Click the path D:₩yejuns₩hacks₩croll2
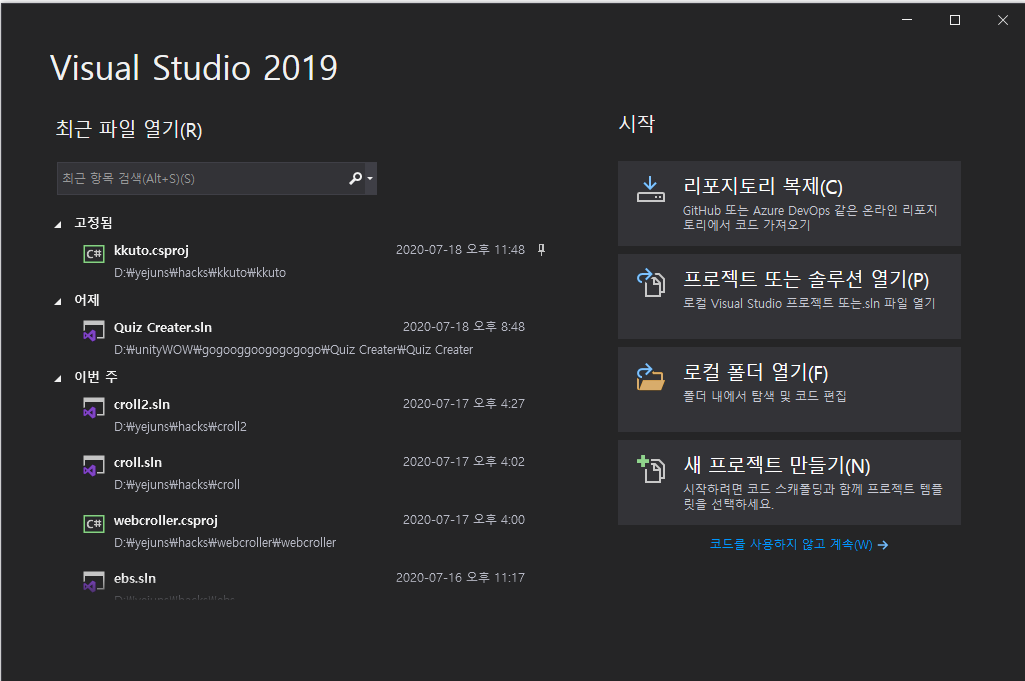 (180, 427)
